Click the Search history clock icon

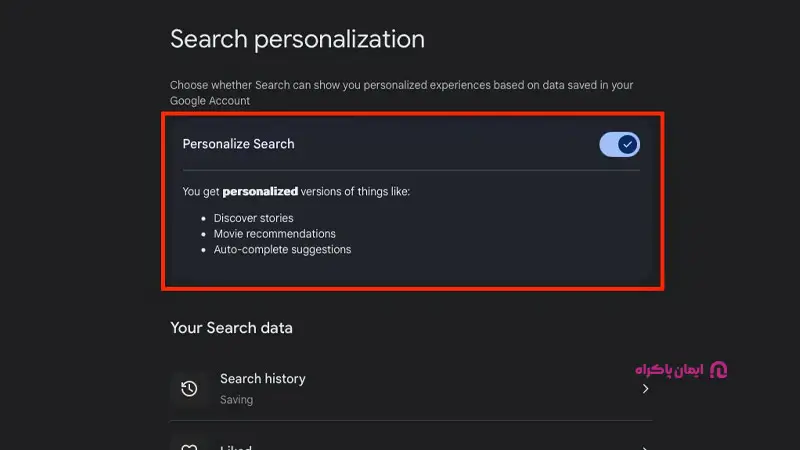click(x=188, y=388)
